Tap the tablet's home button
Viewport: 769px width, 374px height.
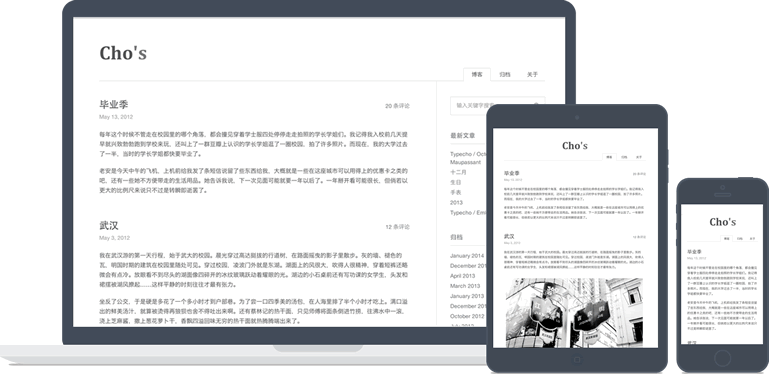point(577,360)
